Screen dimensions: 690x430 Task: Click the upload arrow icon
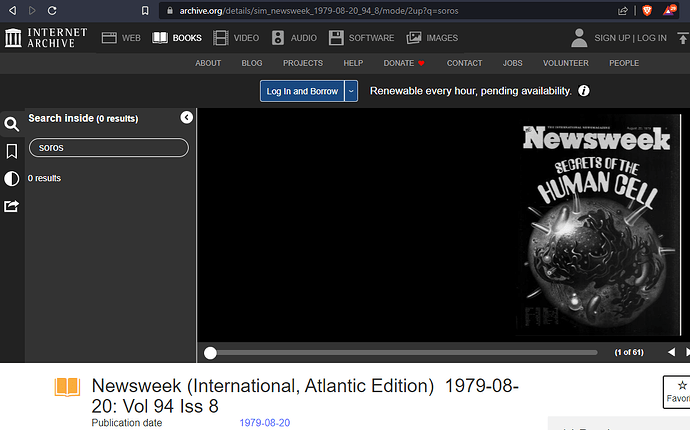coord(683,38)
